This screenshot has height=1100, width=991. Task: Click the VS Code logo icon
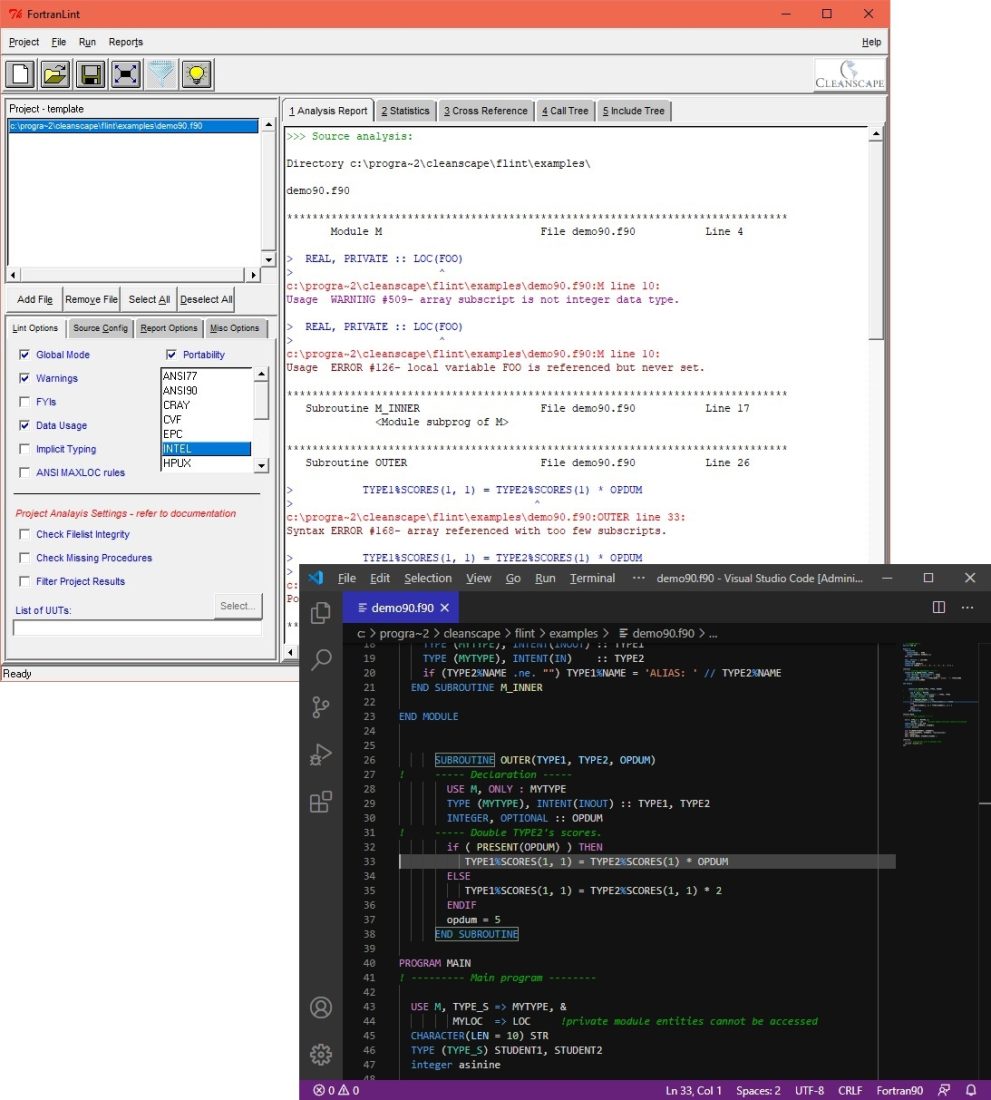pos(316,577)
